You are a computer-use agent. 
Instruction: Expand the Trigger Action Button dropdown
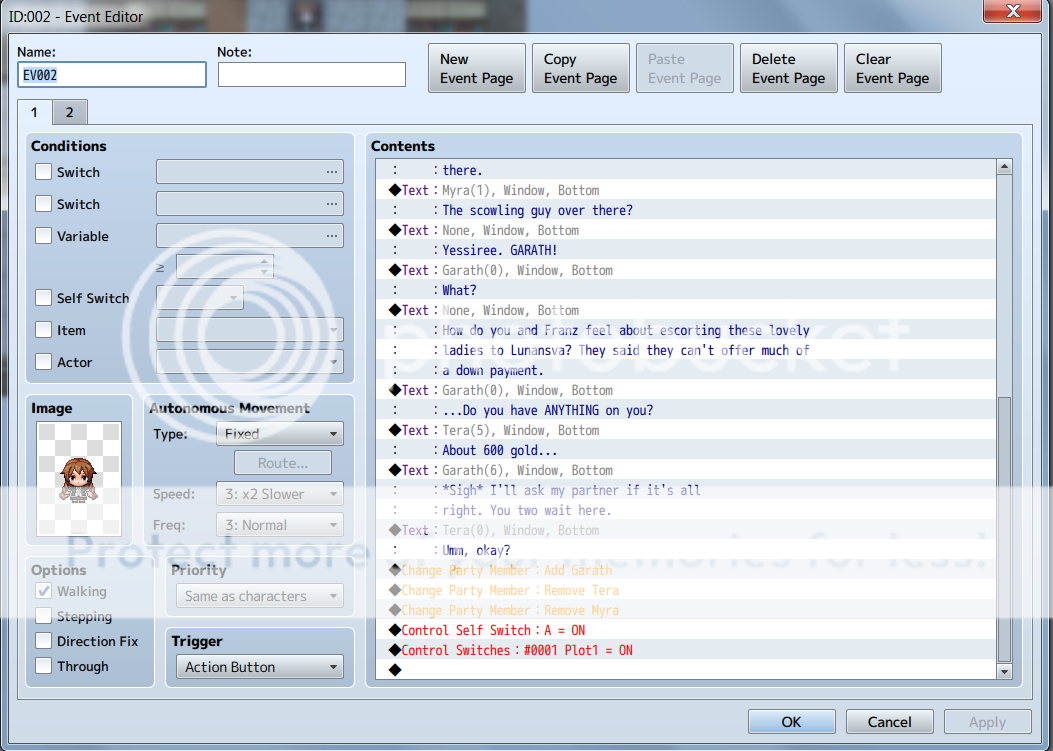[x=259, y=667]
